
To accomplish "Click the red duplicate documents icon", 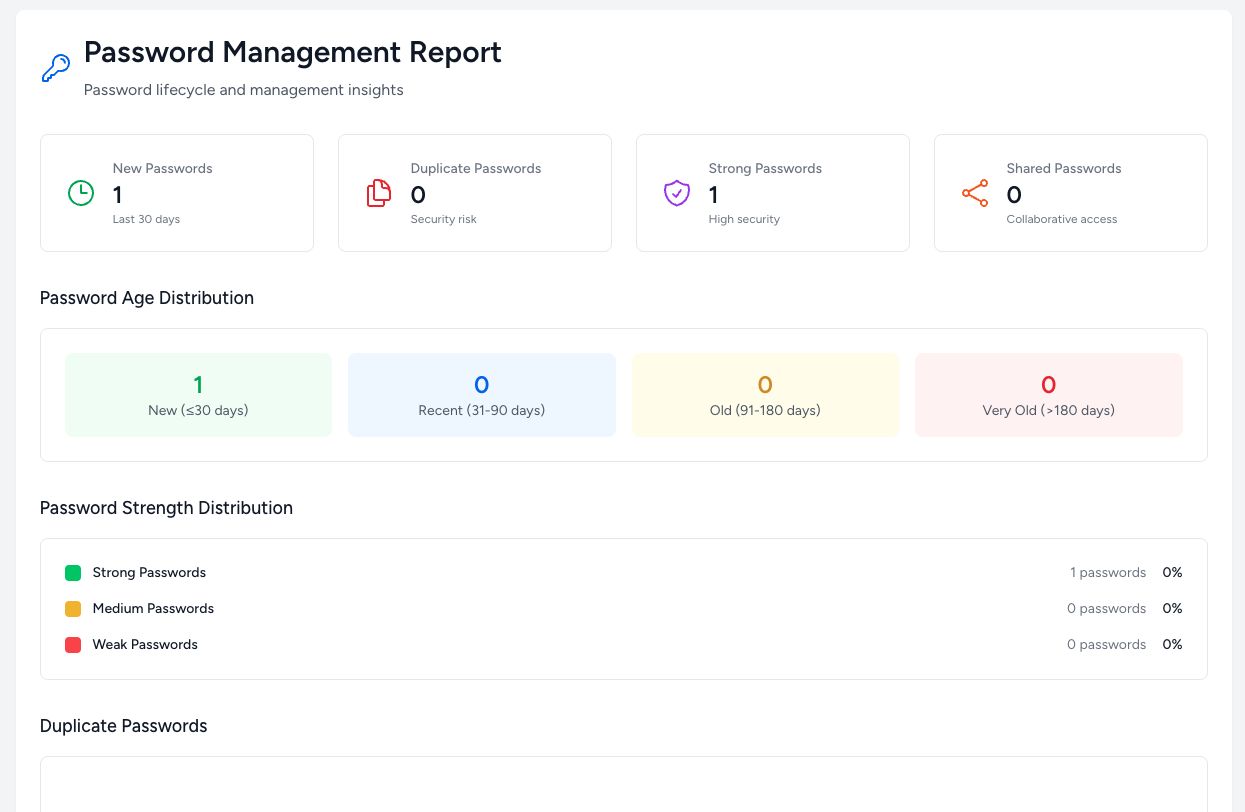I will point(378,193).
